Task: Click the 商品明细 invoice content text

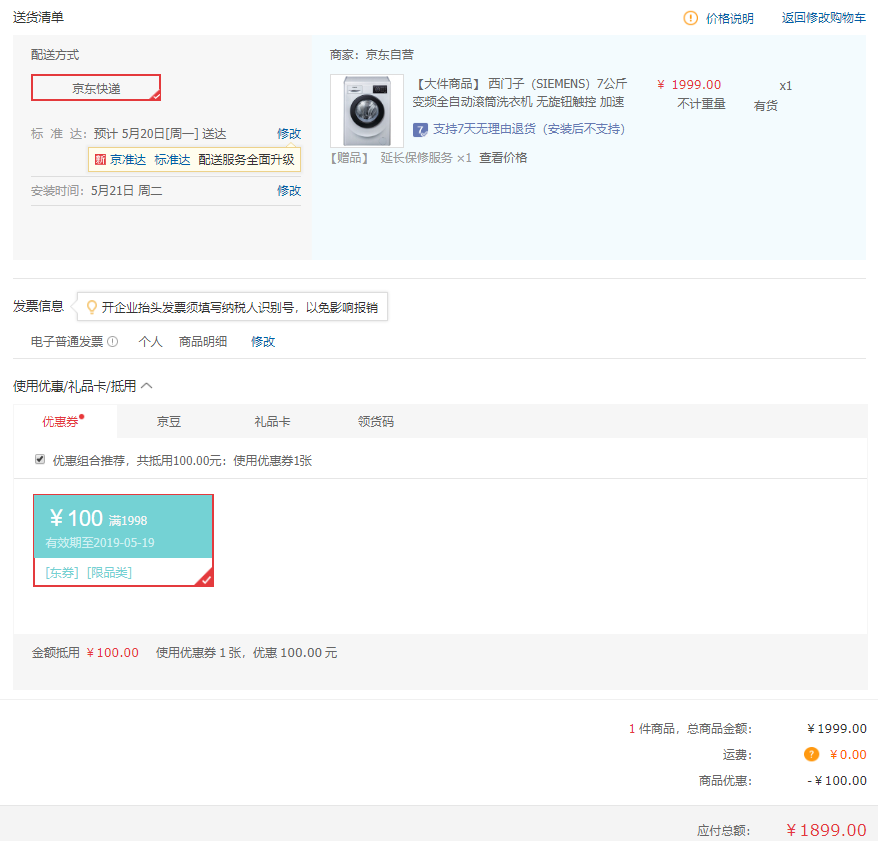Action: [x=203, y=342]
